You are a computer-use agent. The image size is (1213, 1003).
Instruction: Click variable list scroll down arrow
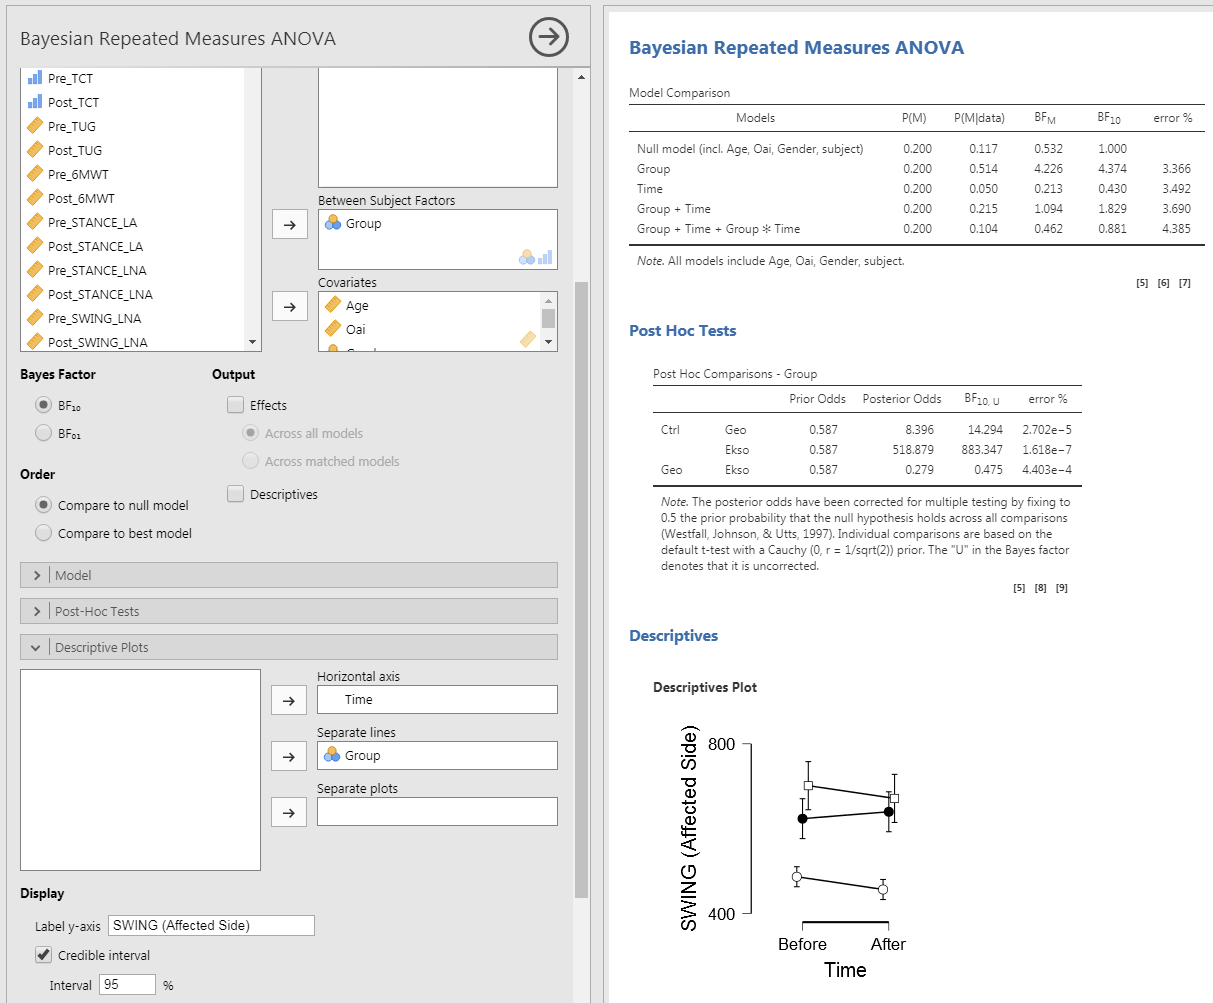252,342
